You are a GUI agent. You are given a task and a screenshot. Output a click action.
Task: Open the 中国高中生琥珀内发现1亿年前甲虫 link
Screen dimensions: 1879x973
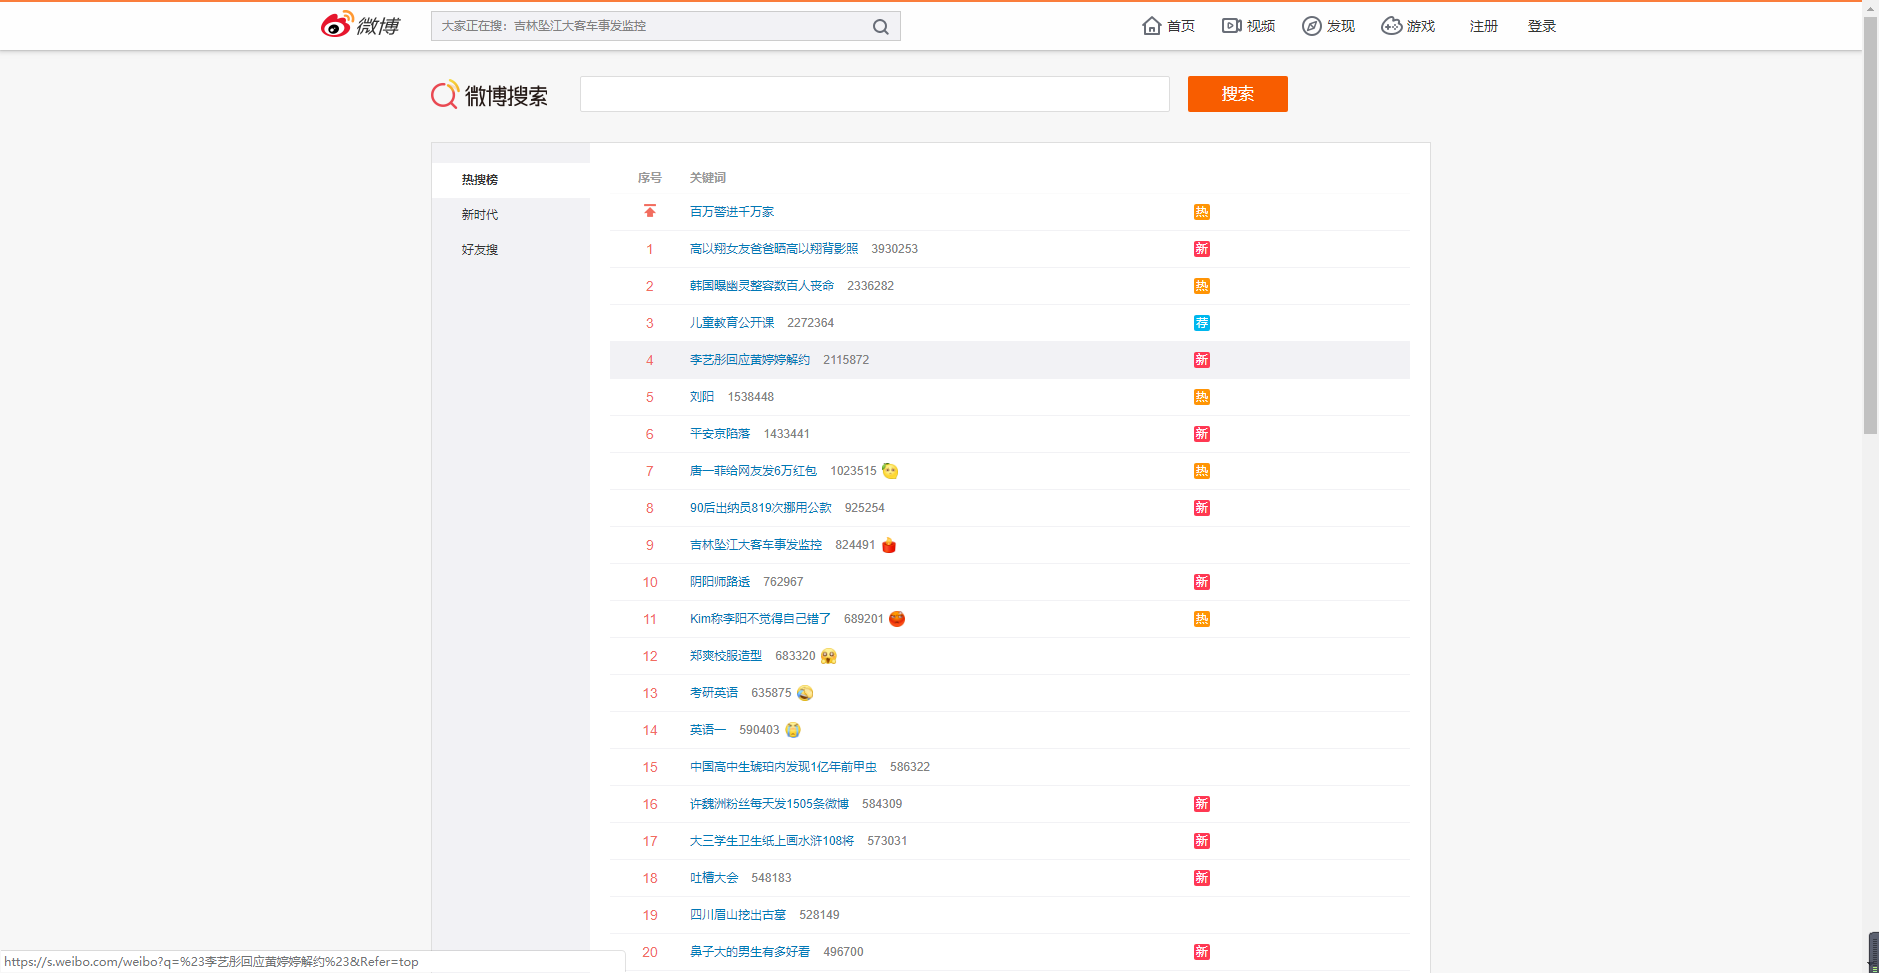tap(783, 767)
